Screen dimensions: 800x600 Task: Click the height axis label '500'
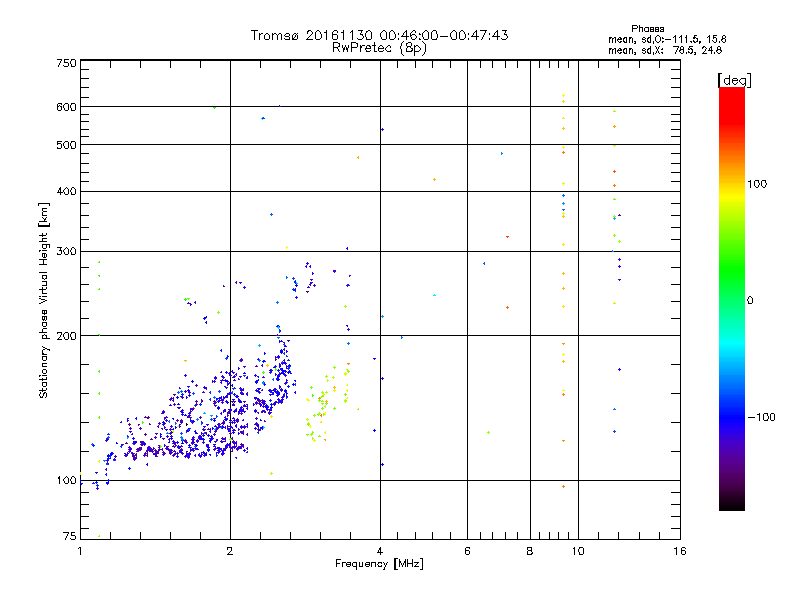point(66,145)
